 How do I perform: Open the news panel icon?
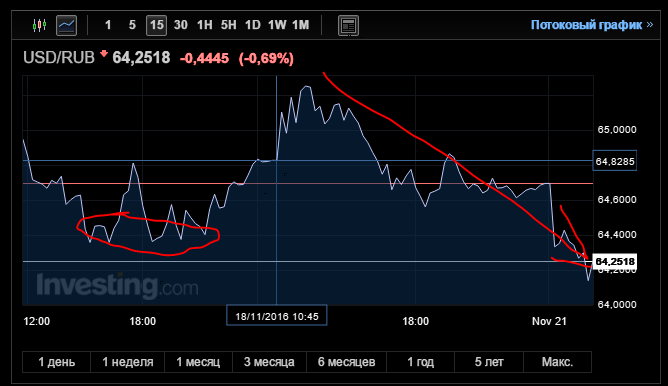(348, 25)
